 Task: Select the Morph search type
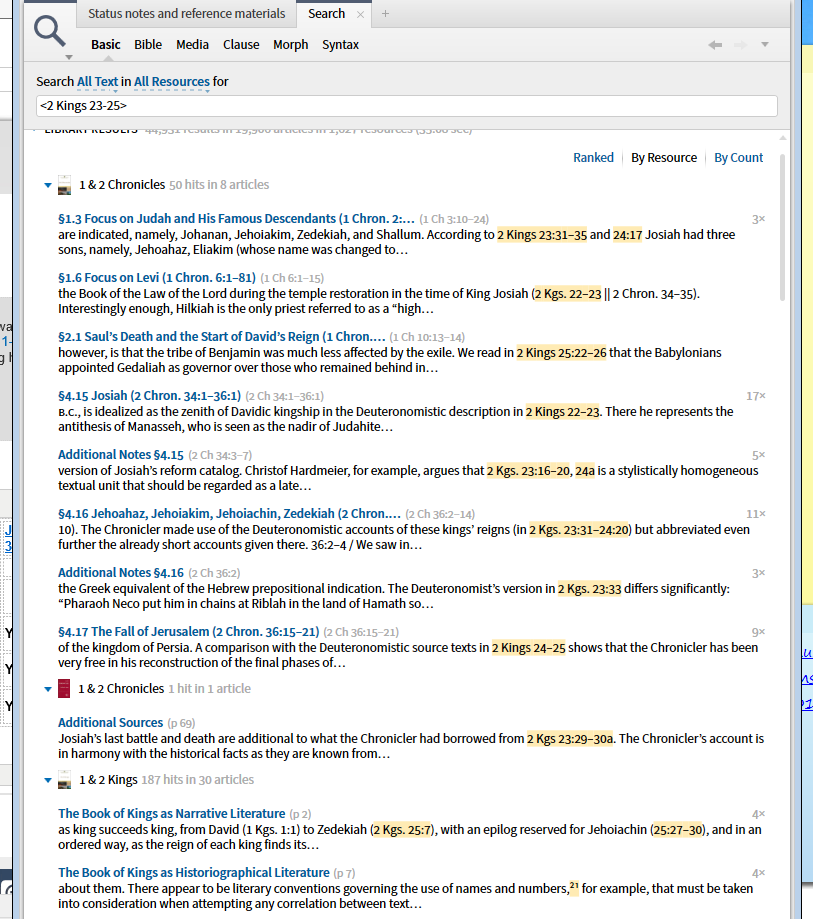(290, 45)
